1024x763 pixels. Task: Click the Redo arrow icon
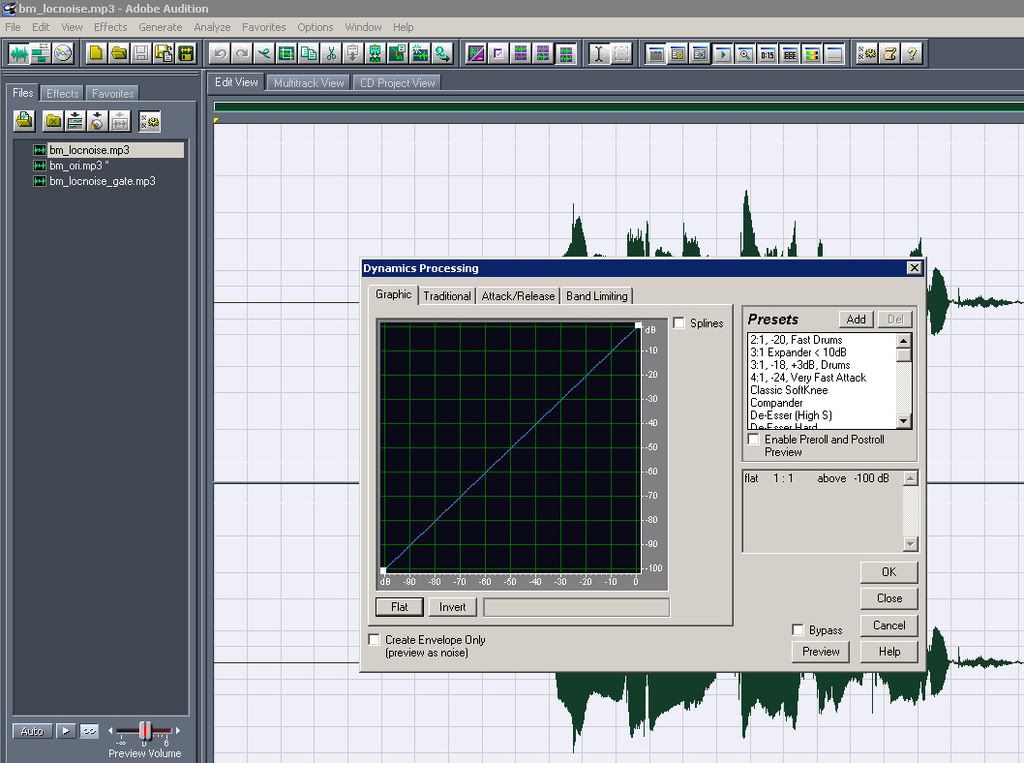tap(242, 54)
